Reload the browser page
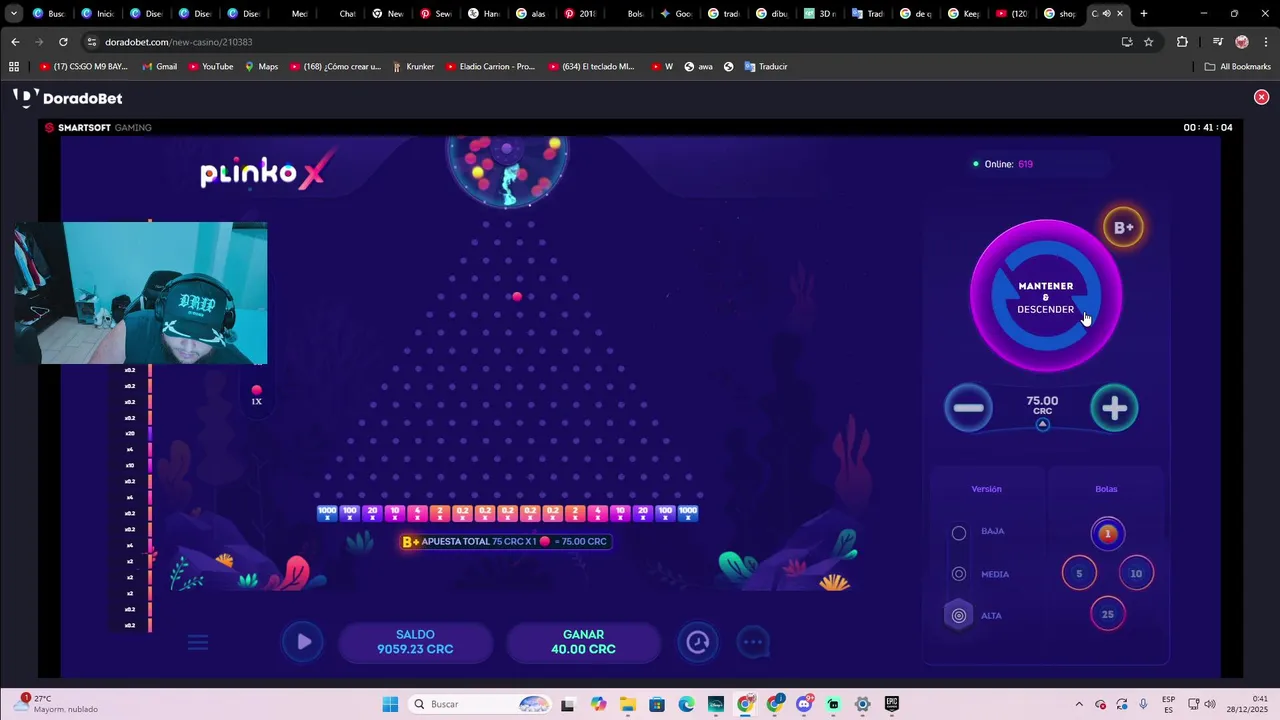1280x720 pixels. pos(63,42)
